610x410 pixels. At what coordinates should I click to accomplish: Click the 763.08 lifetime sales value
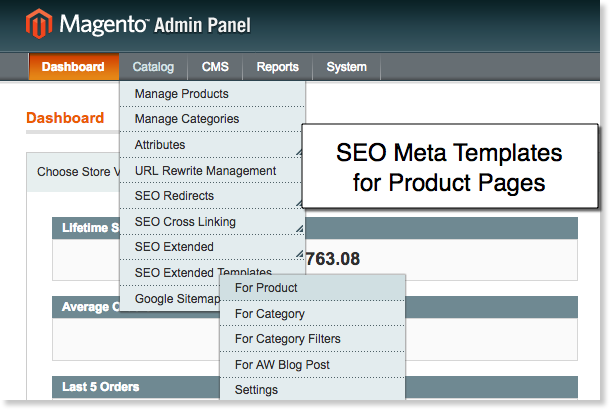333,259
